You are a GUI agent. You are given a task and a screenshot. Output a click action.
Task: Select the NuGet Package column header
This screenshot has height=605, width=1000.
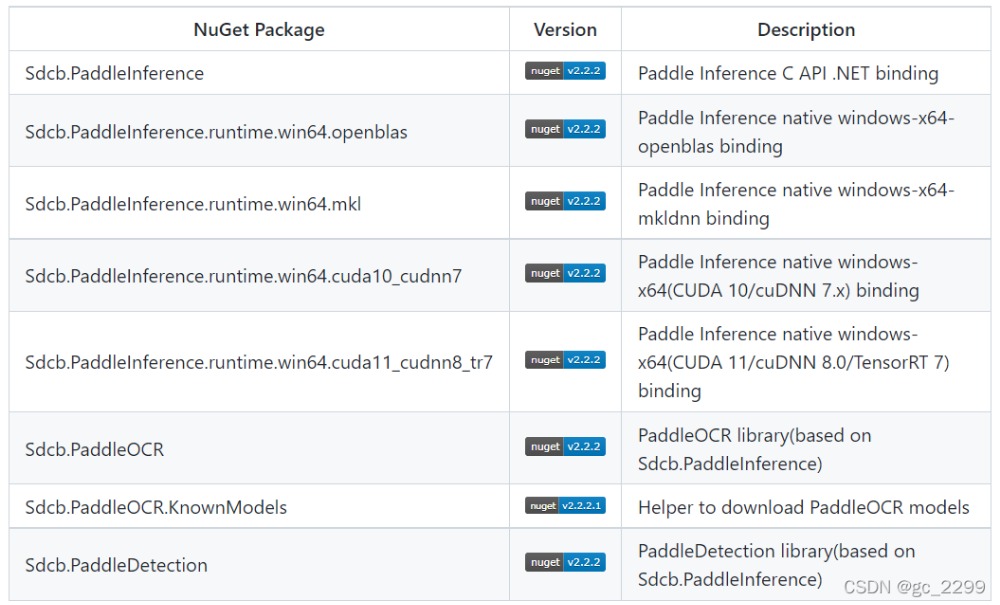[x=259, y=30]
